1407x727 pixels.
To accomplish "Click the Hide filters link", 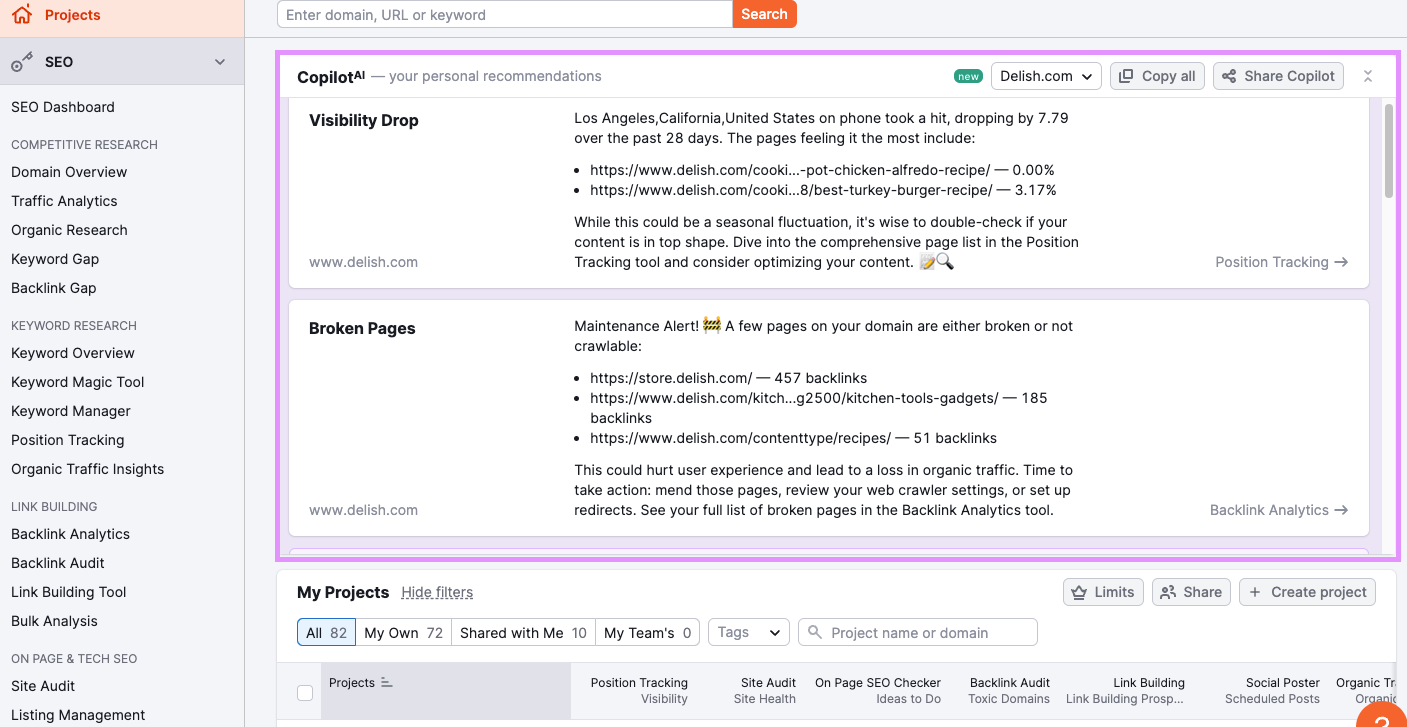I will [437, 592].
